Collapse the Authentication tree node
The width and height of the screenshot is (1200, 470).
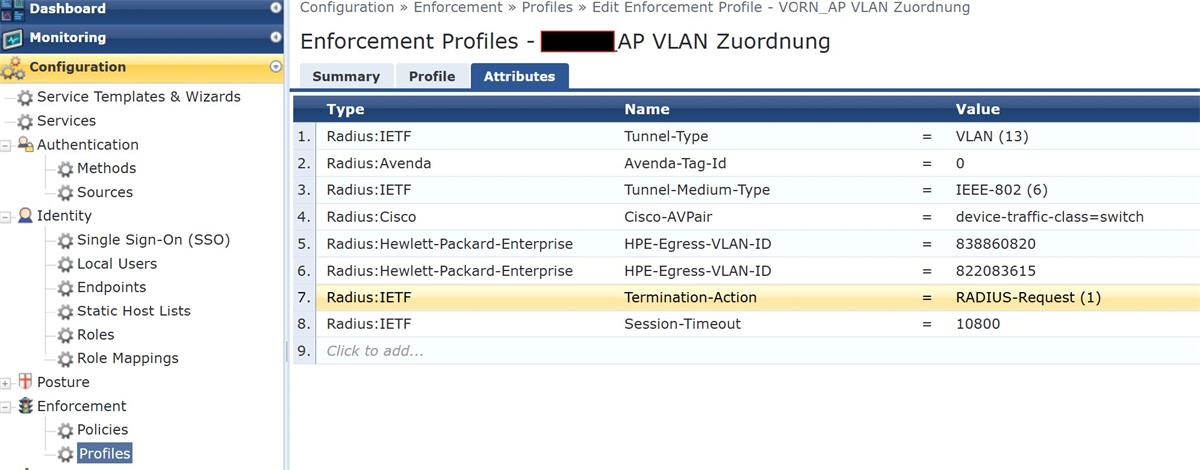(6, 146)
